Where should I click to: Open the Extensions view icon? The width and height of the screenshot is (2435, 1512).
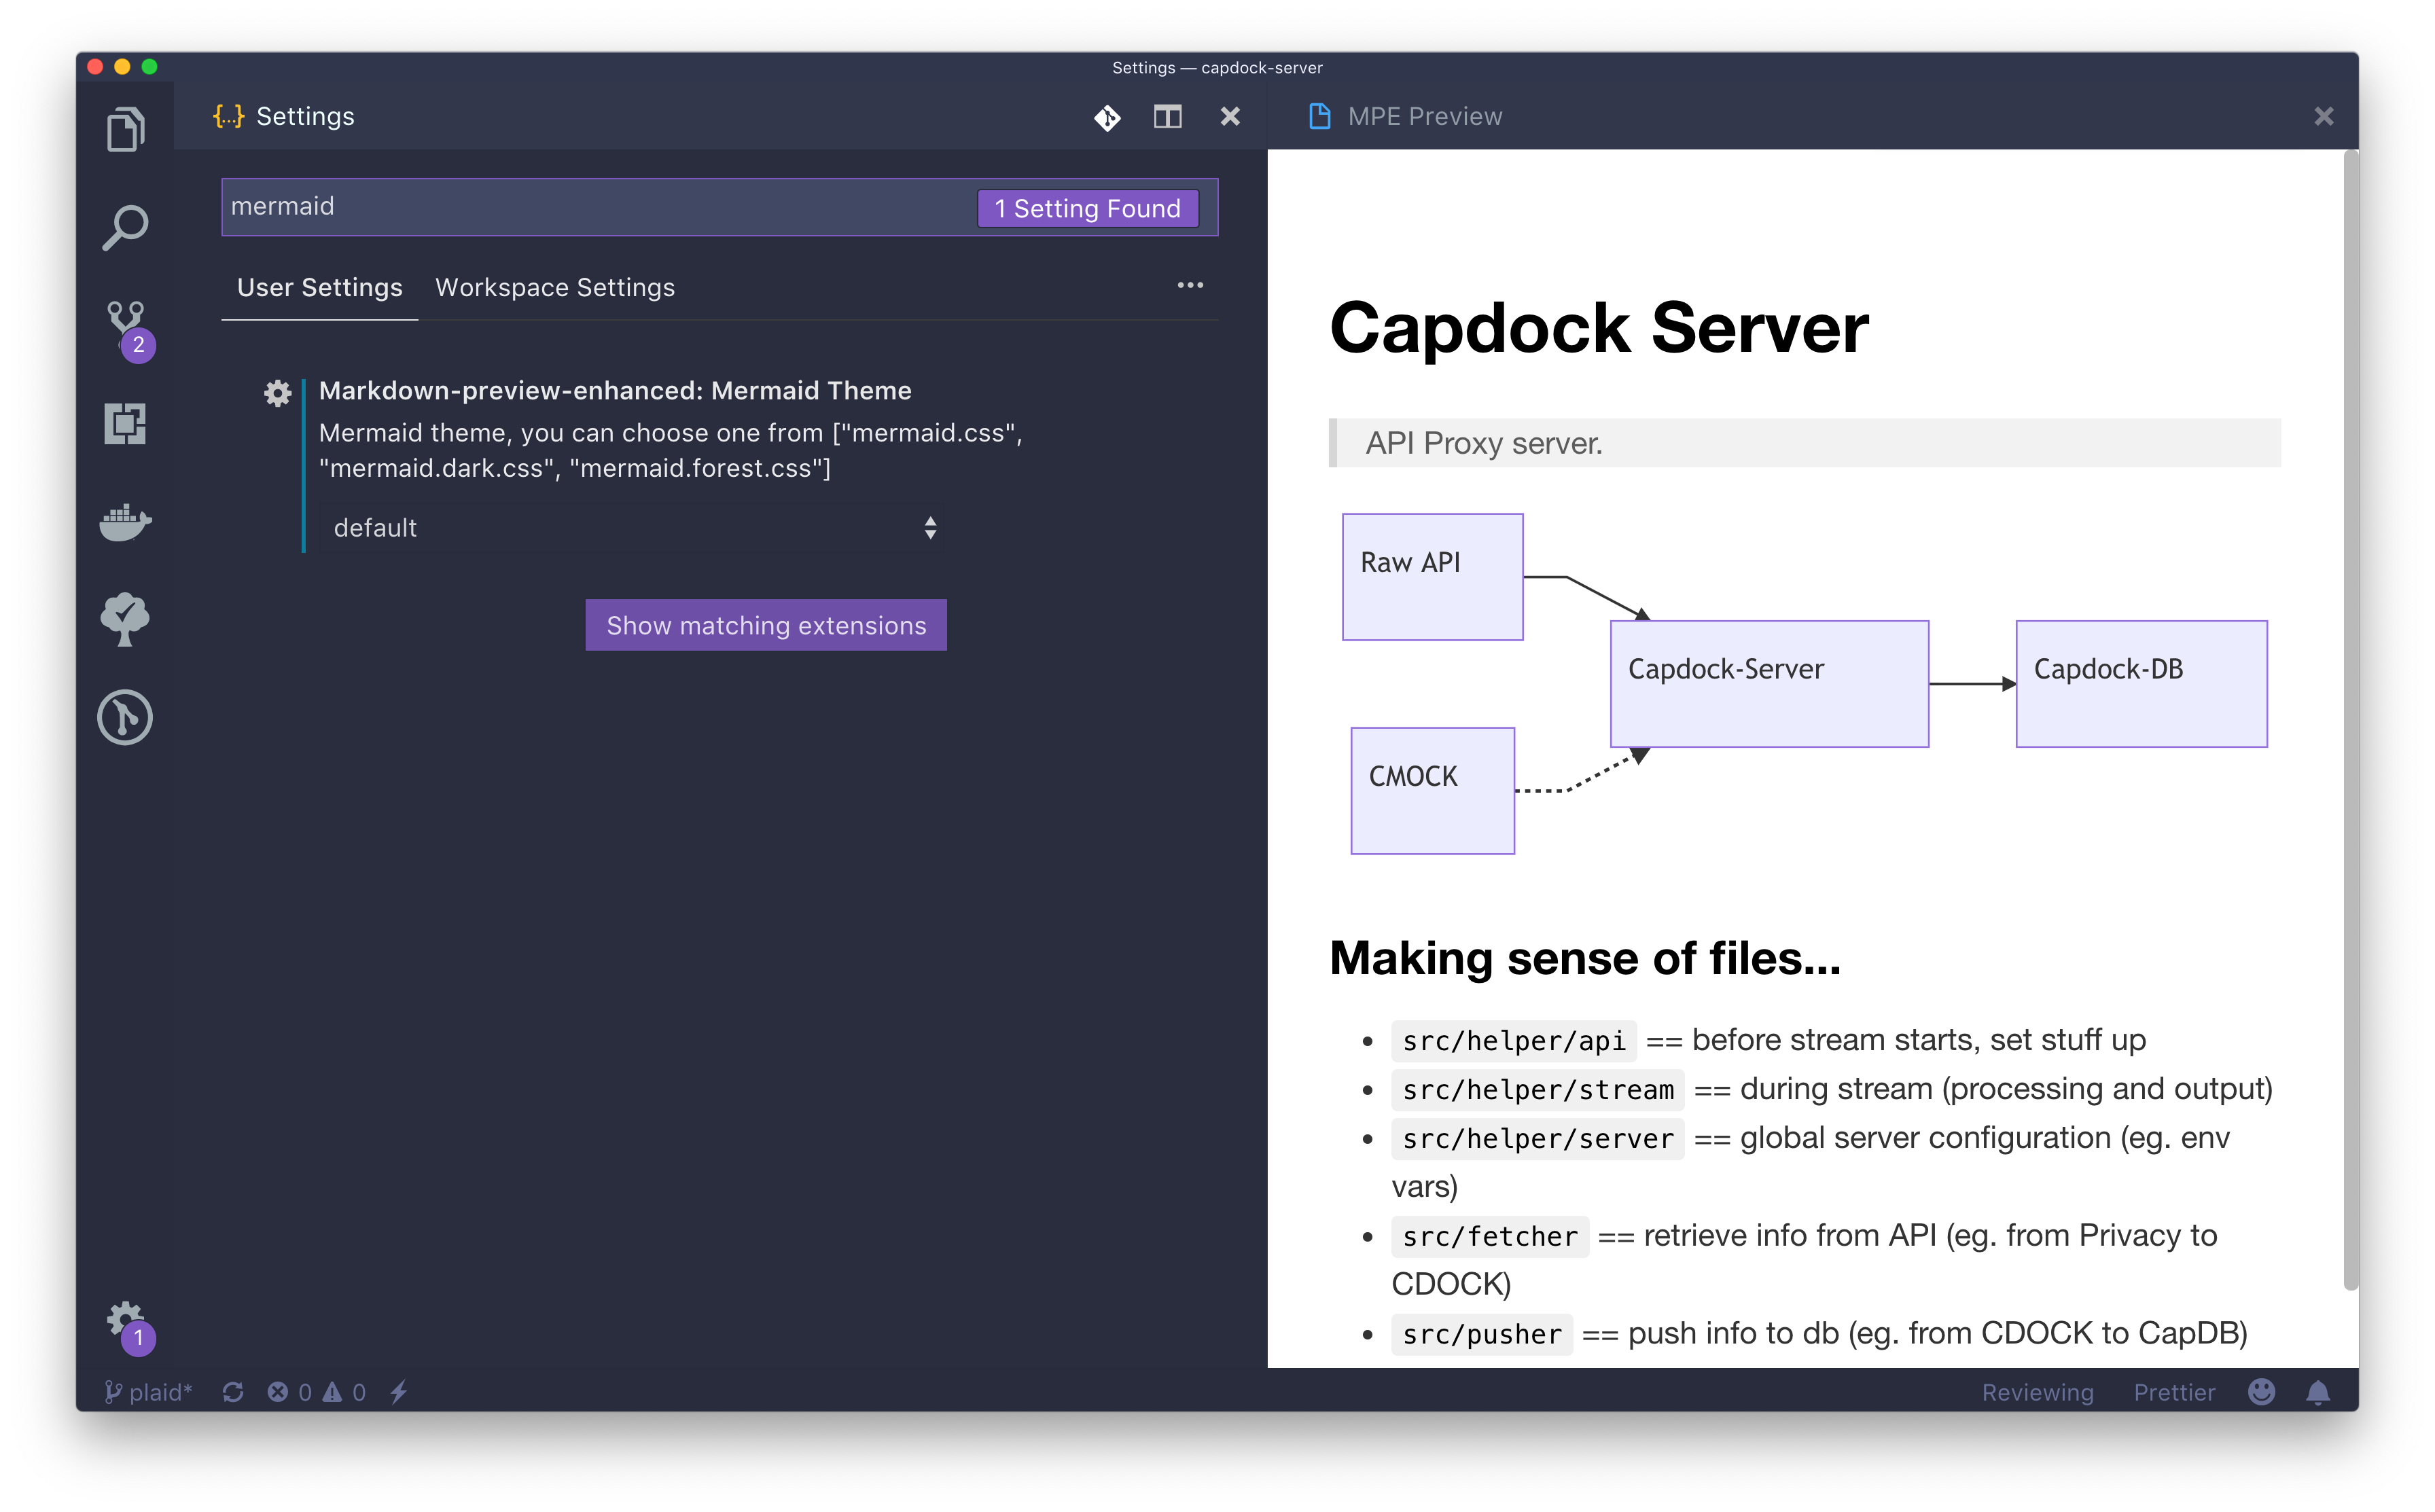[125, 424]
